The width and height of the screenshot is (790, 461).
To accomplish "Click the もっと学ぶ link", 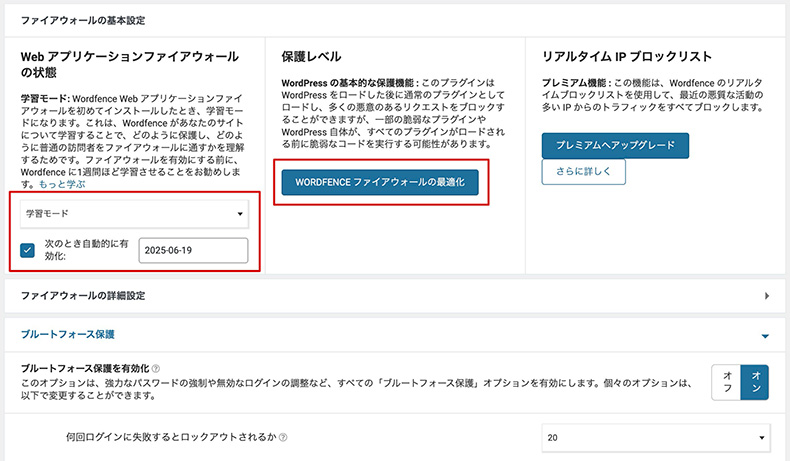I will coord(62,184).
